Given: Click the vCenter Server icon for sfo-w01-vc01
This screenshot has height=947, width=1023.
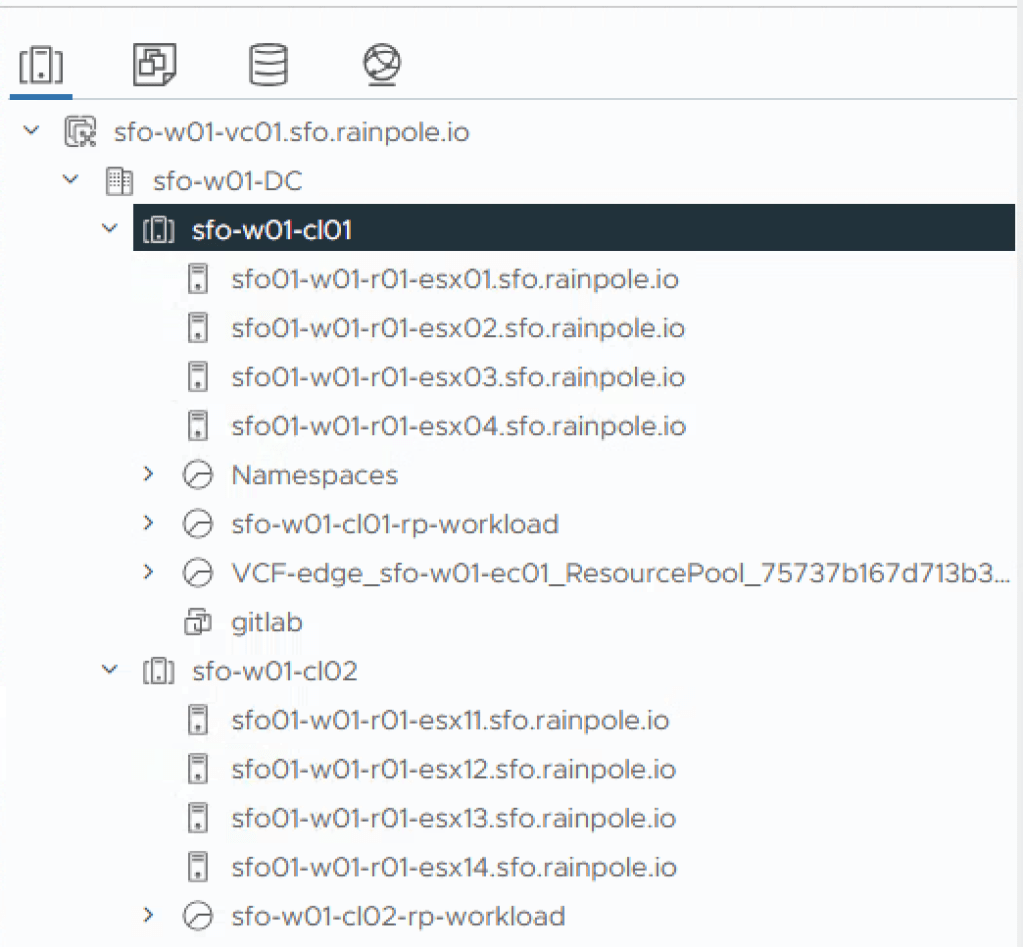Looking at the screenshot, I should coord(80,132).
